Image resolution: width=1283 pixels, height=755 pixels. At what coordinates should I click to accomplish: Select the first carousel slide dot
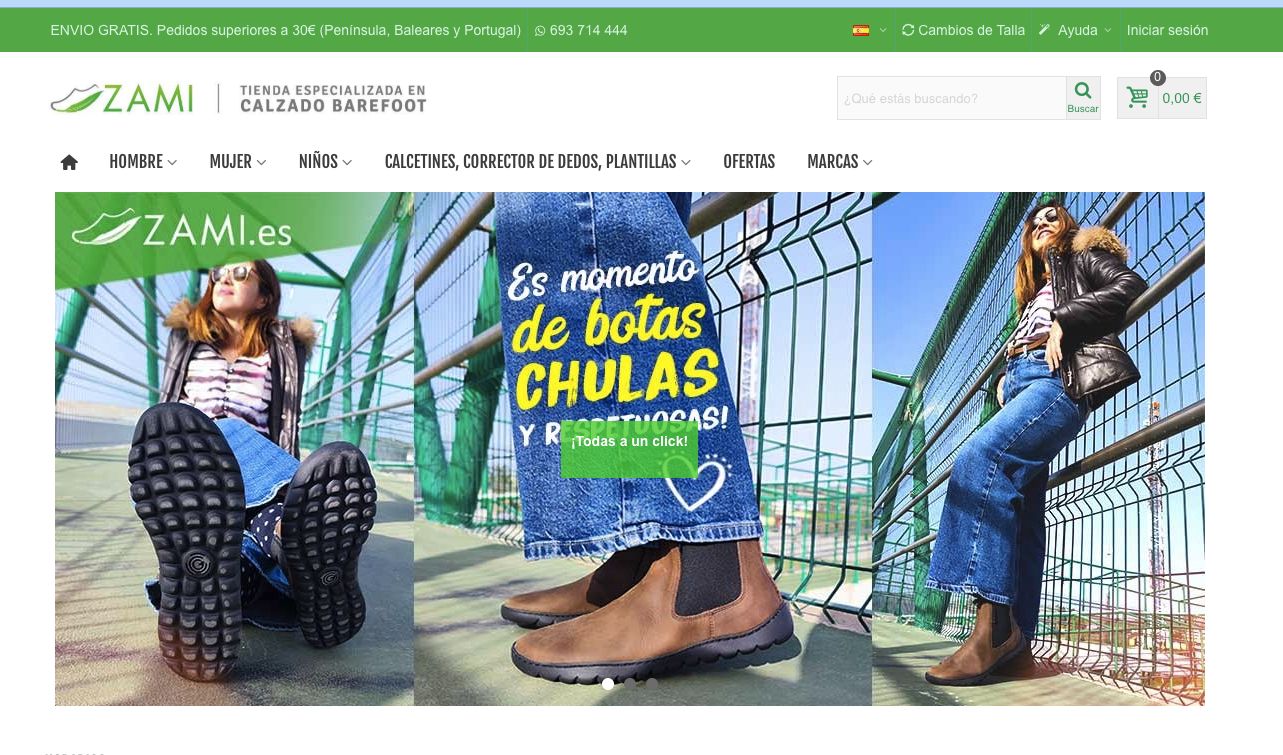[x=608, y=684]
